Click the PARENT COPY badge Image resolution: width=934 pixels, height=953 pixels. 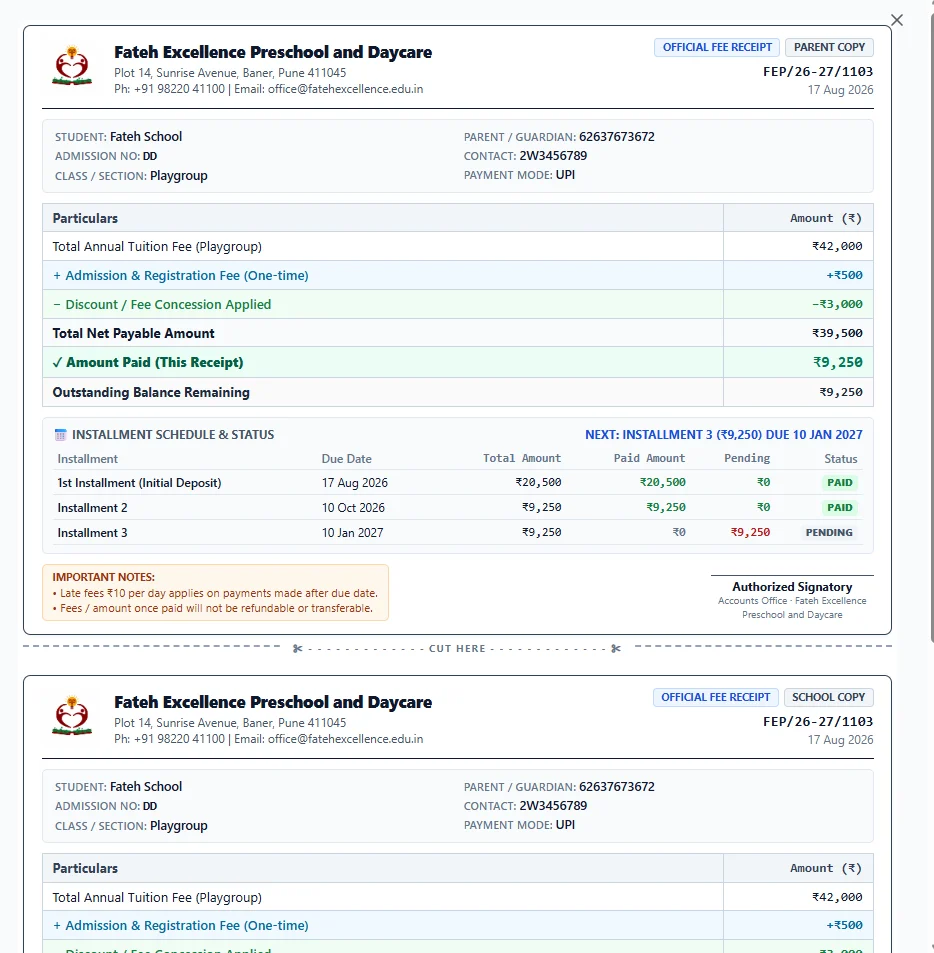pos(829,47)
